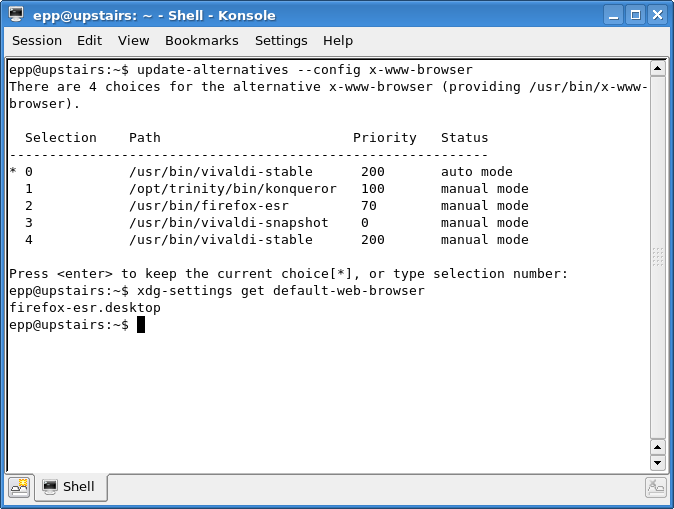This screenshot has width=674, height=509.
Task: Click the close session icon in tab bar
Action: 656,488
